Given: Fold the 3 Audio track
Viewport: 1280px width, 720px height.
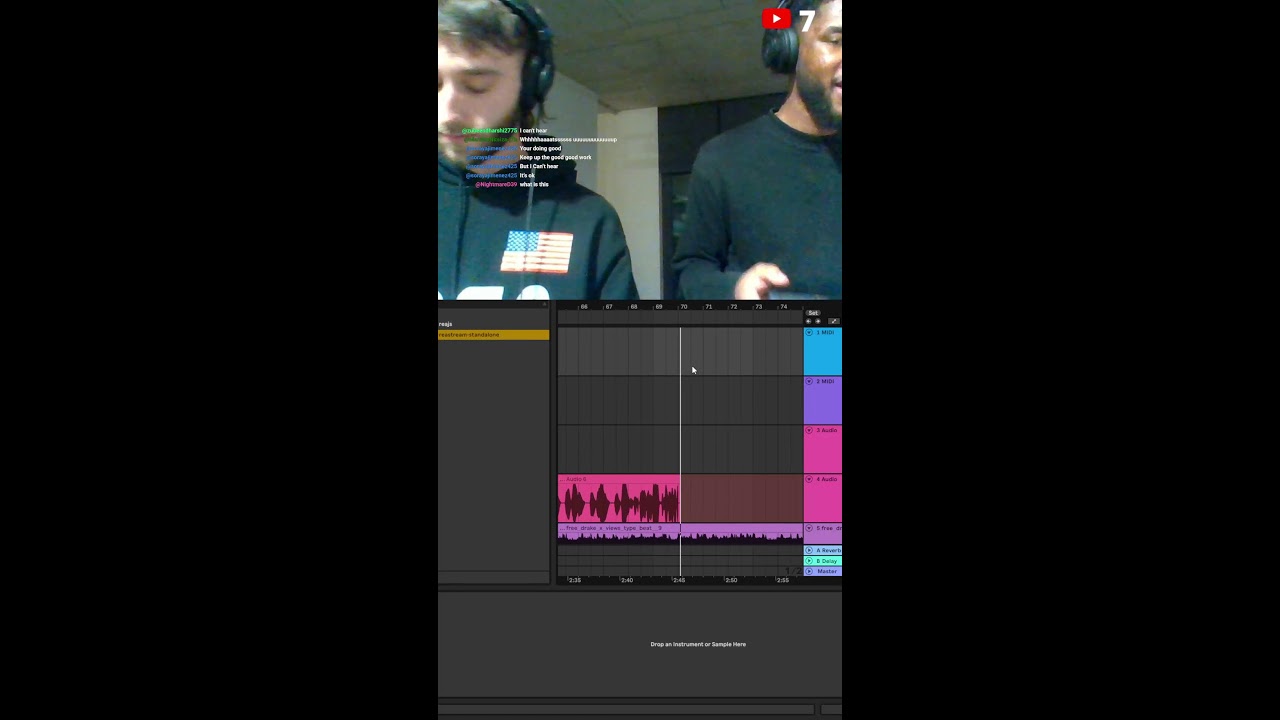Looking at the screenshot, I should 809,430.
